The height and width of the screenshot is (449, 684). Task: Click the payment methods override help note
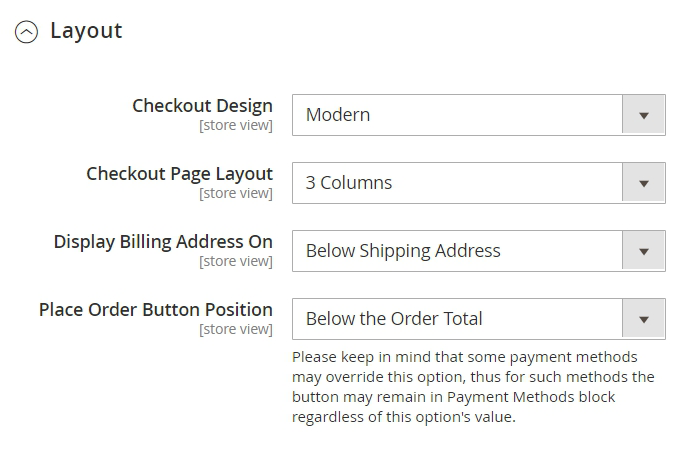coord(473,387)
